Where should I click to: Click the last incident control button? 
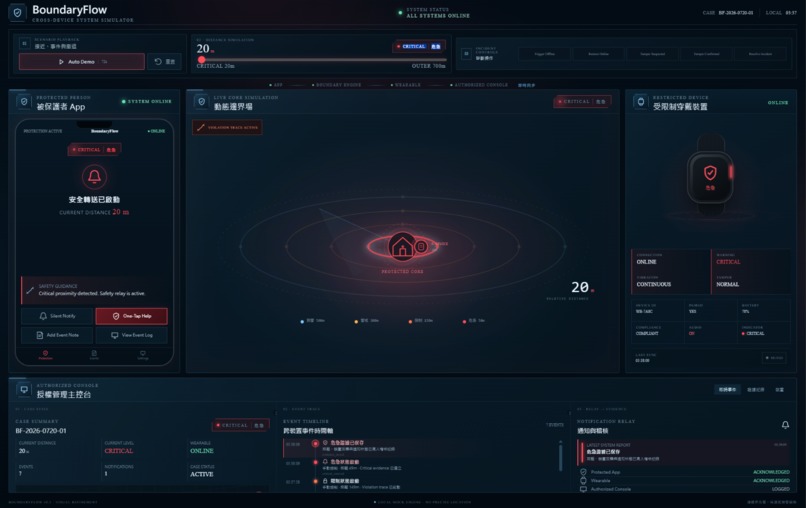click(x=760, y=53)
